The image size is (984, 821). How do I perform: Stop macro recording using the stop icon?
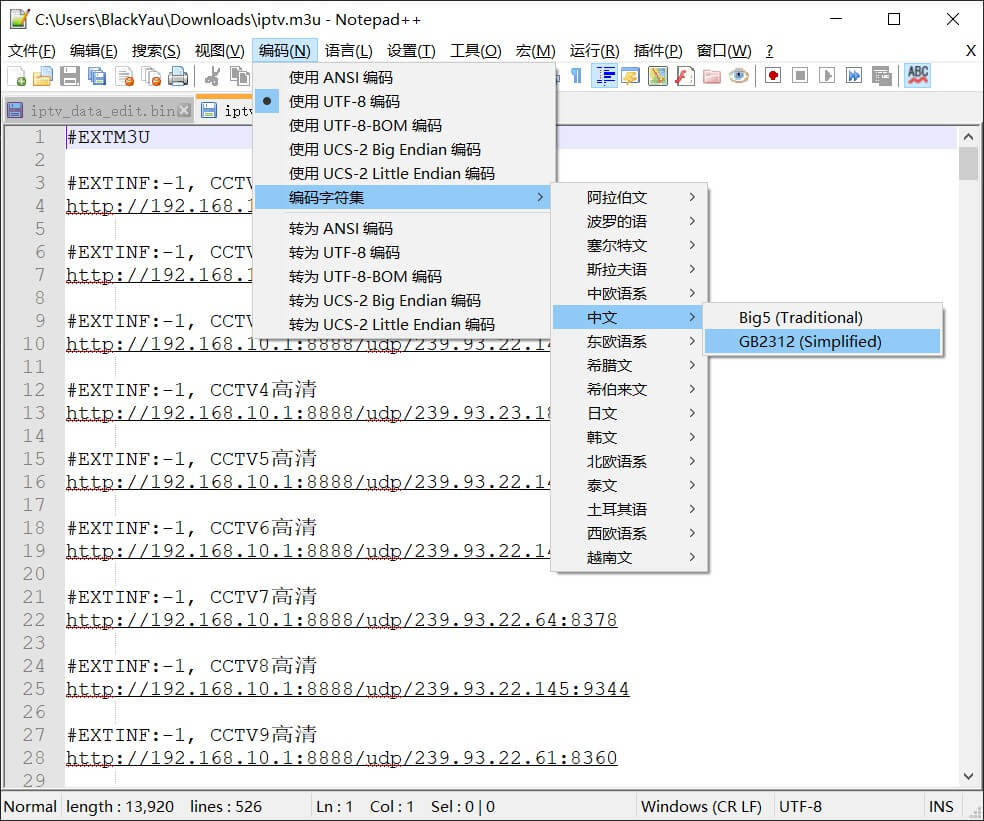(x=800, y=76)
